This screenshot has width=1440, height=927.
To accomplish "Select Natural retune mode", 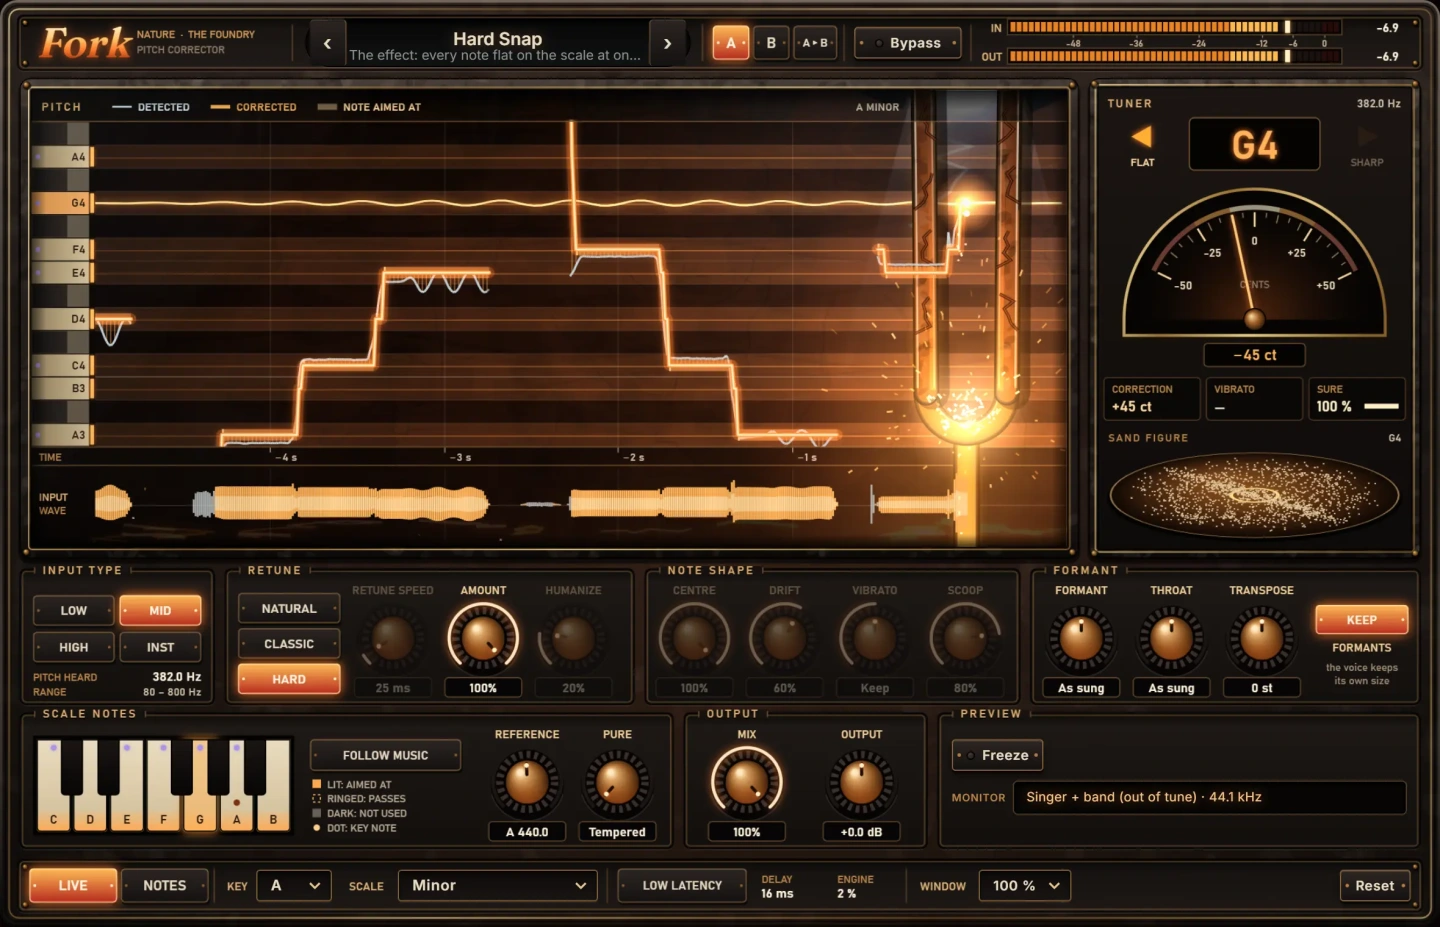I will [x=289, y=608].
